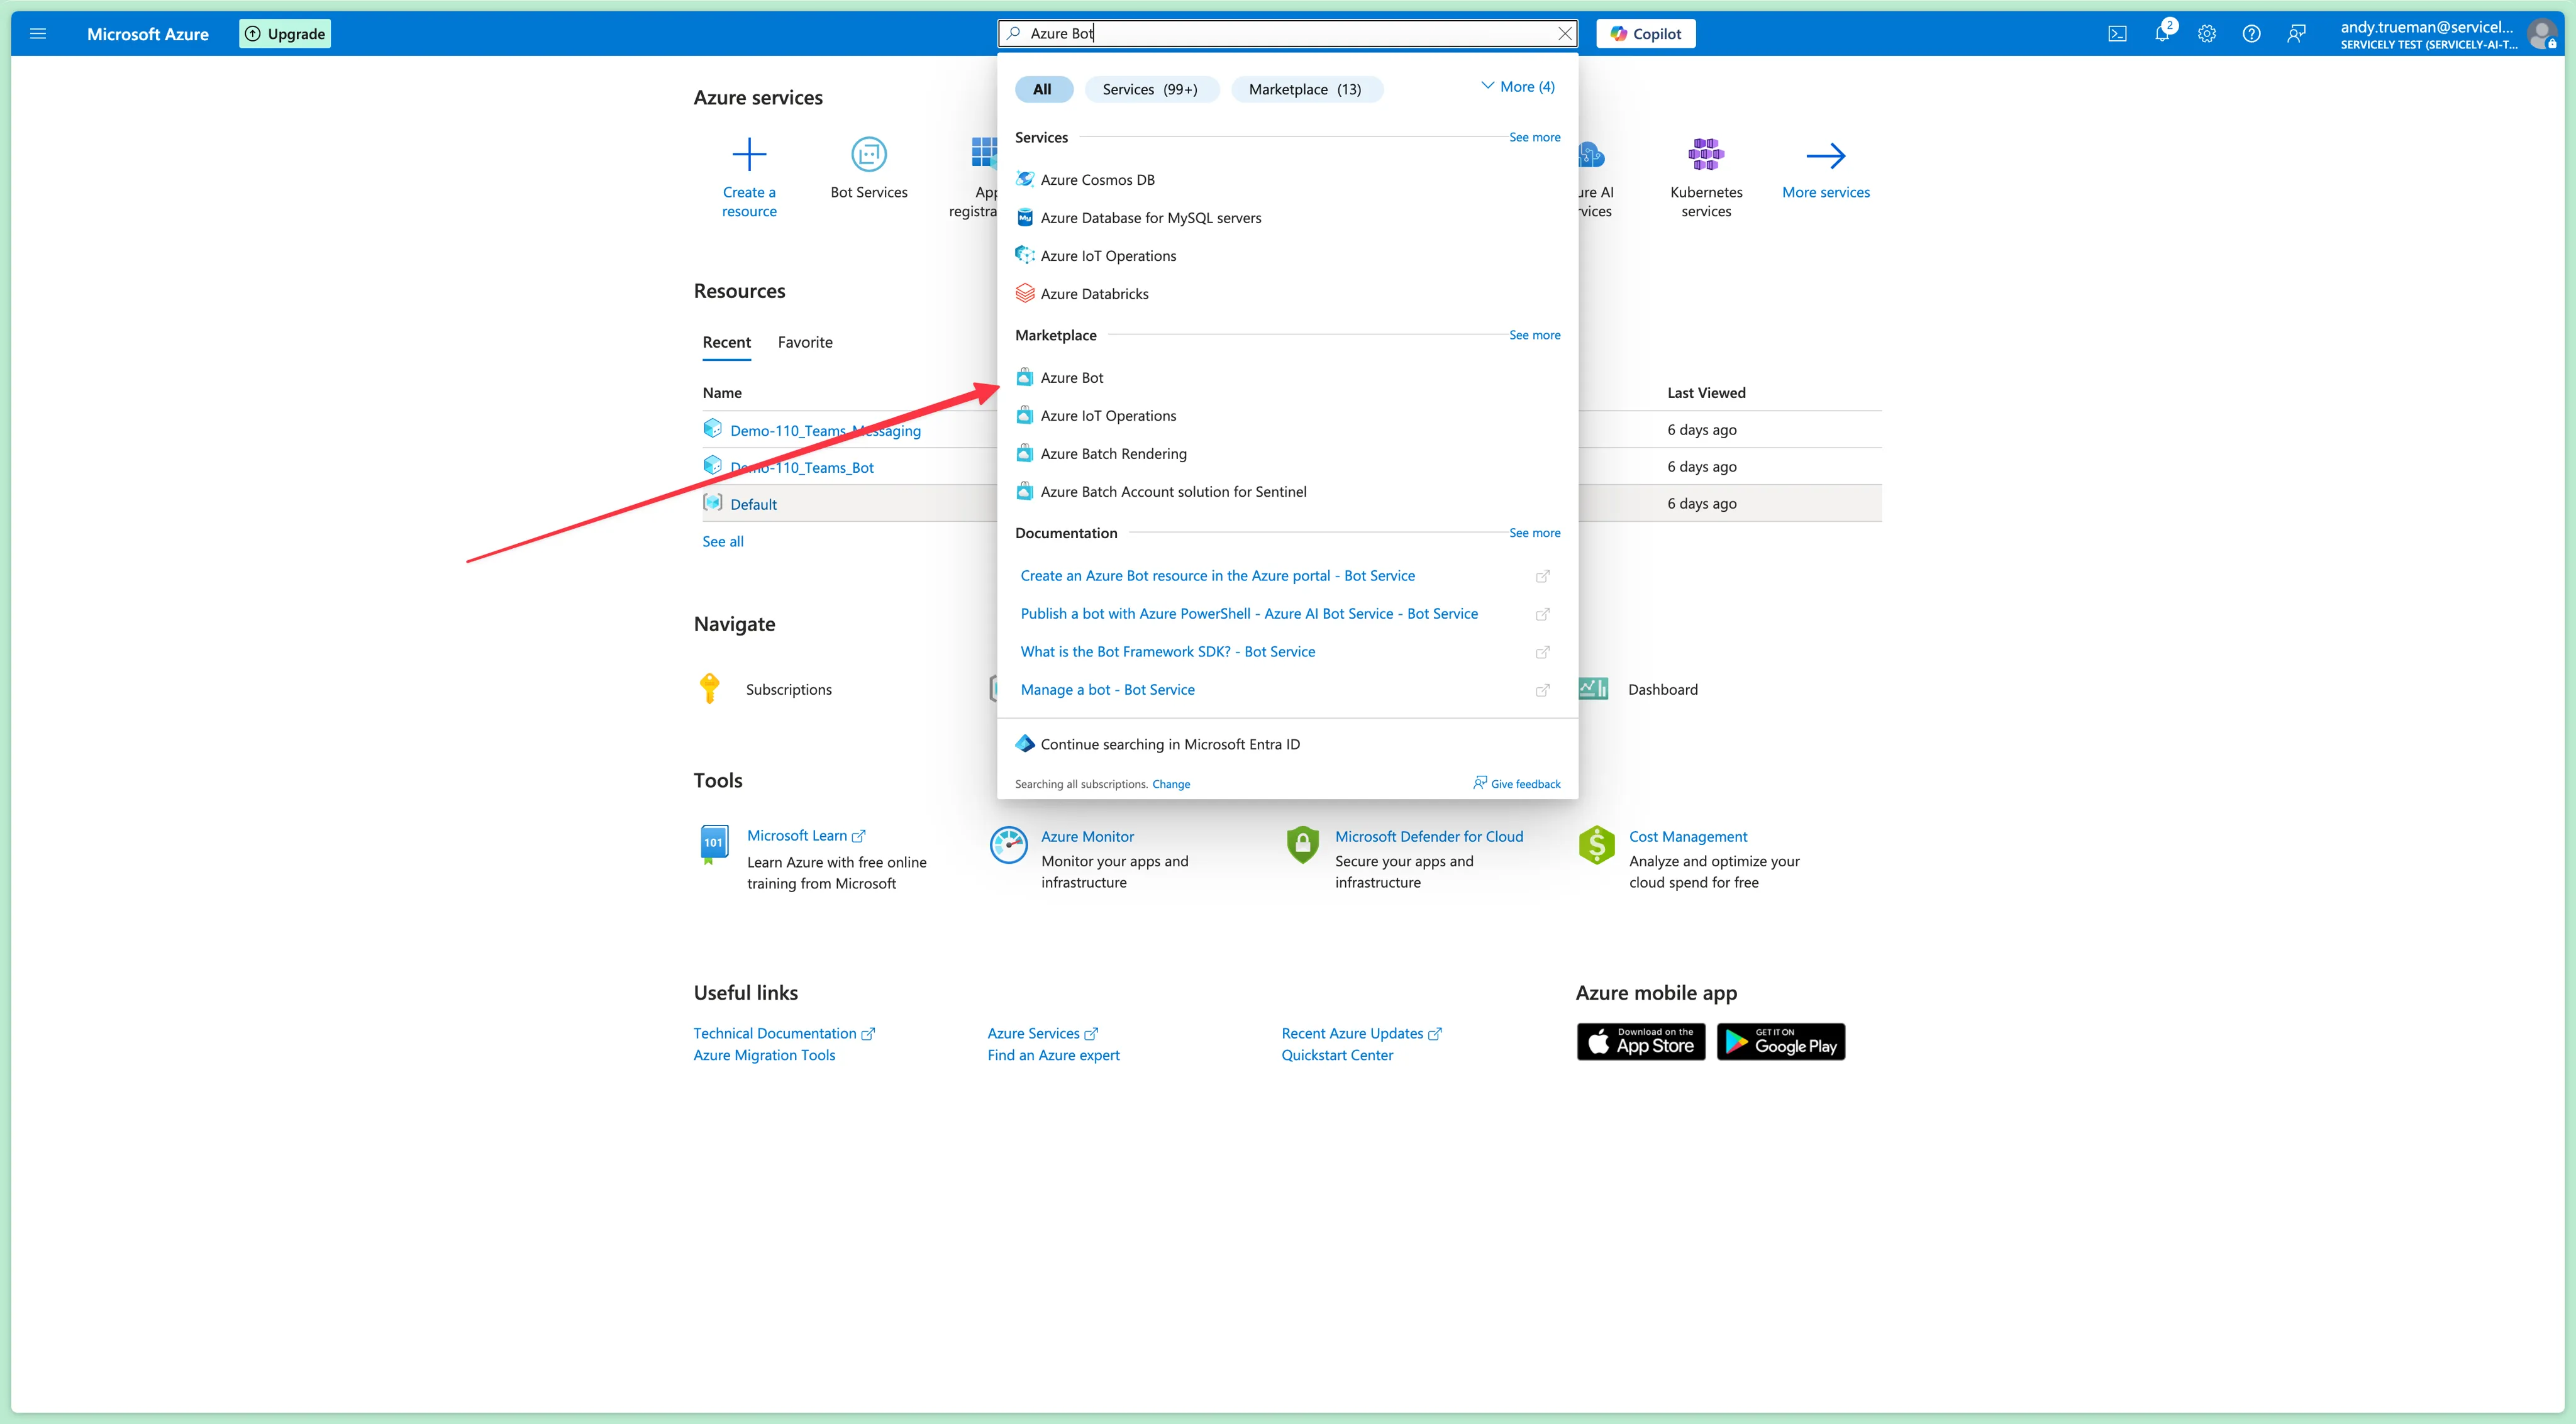Viewport: 2576px width, 1424px height.
Task: Filter results by Services (99+)
Action: click(x=1151, y=90)
